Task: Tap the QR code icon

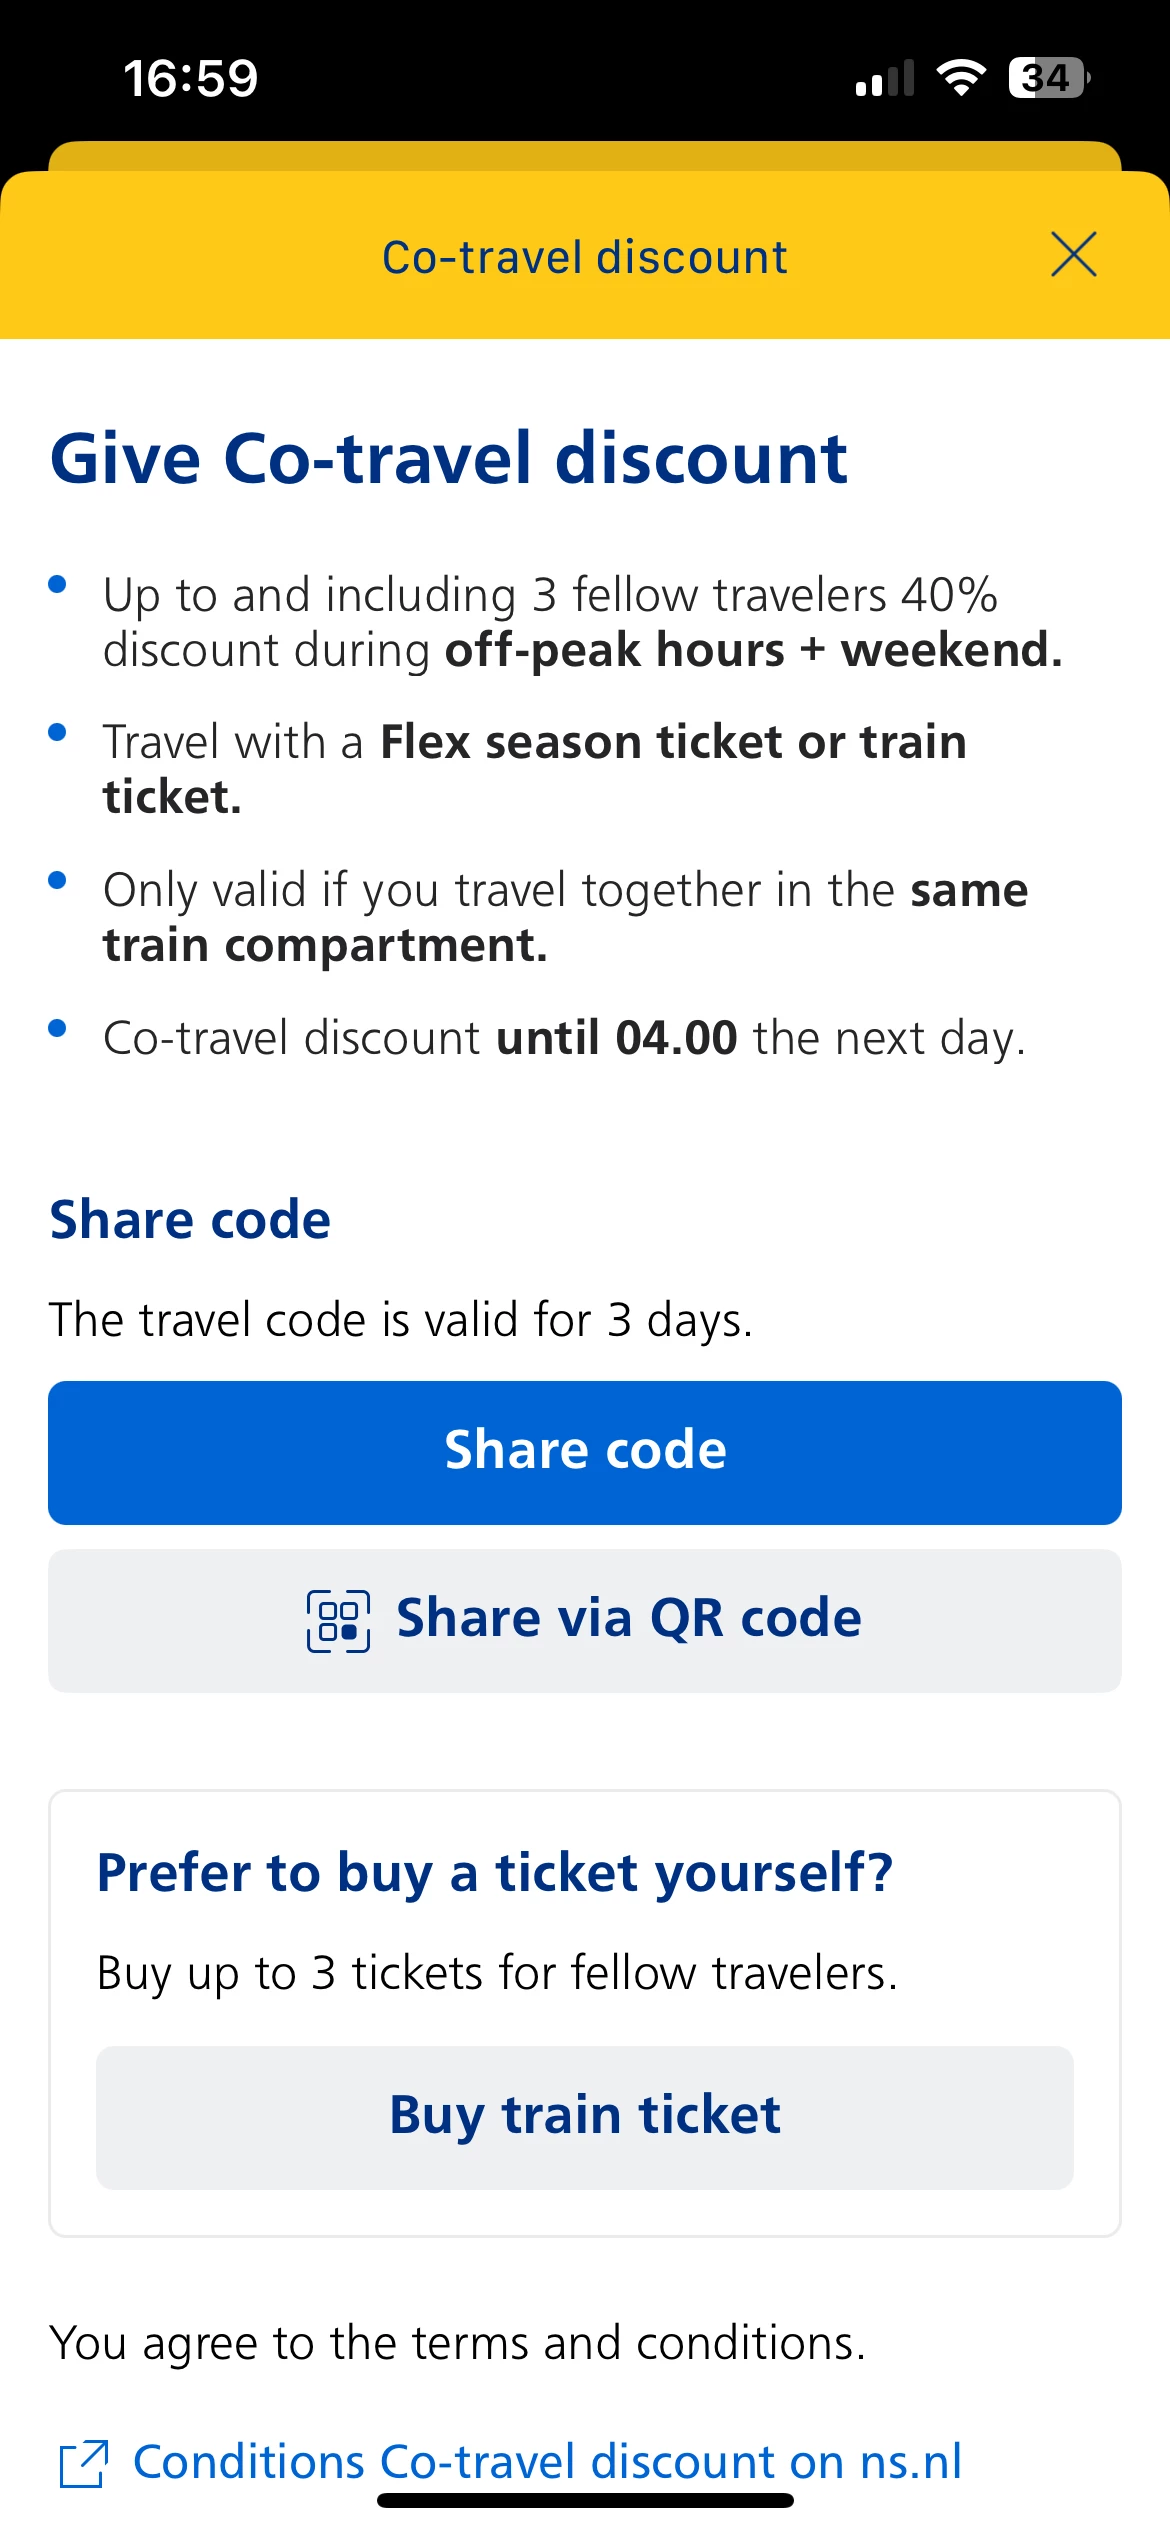Action: point(338,1621)
